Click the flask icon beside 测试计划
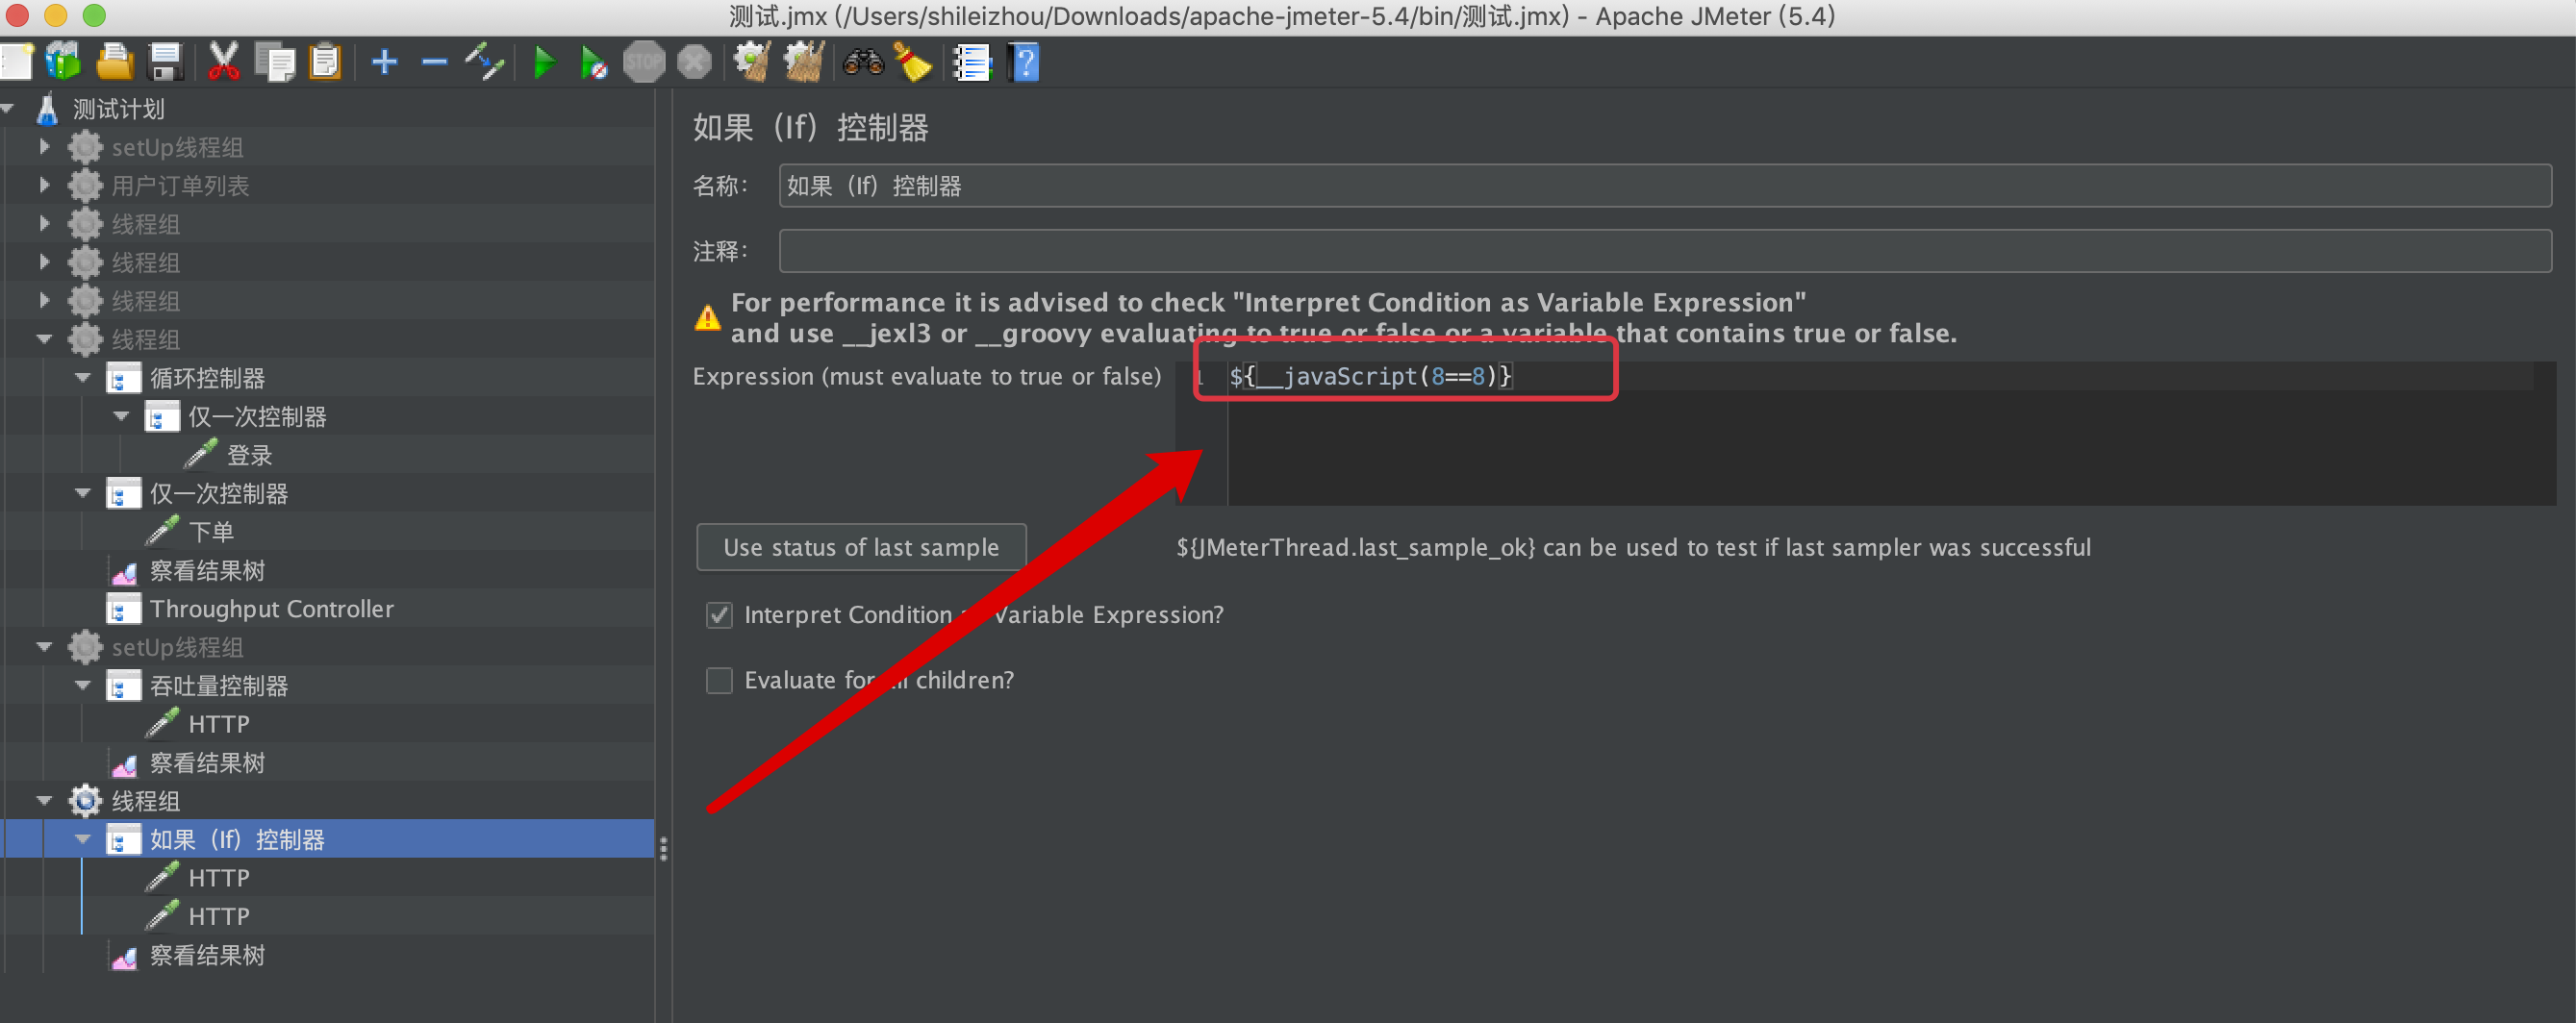Viewport: 2576px width, 1023px height. (47, 108)
